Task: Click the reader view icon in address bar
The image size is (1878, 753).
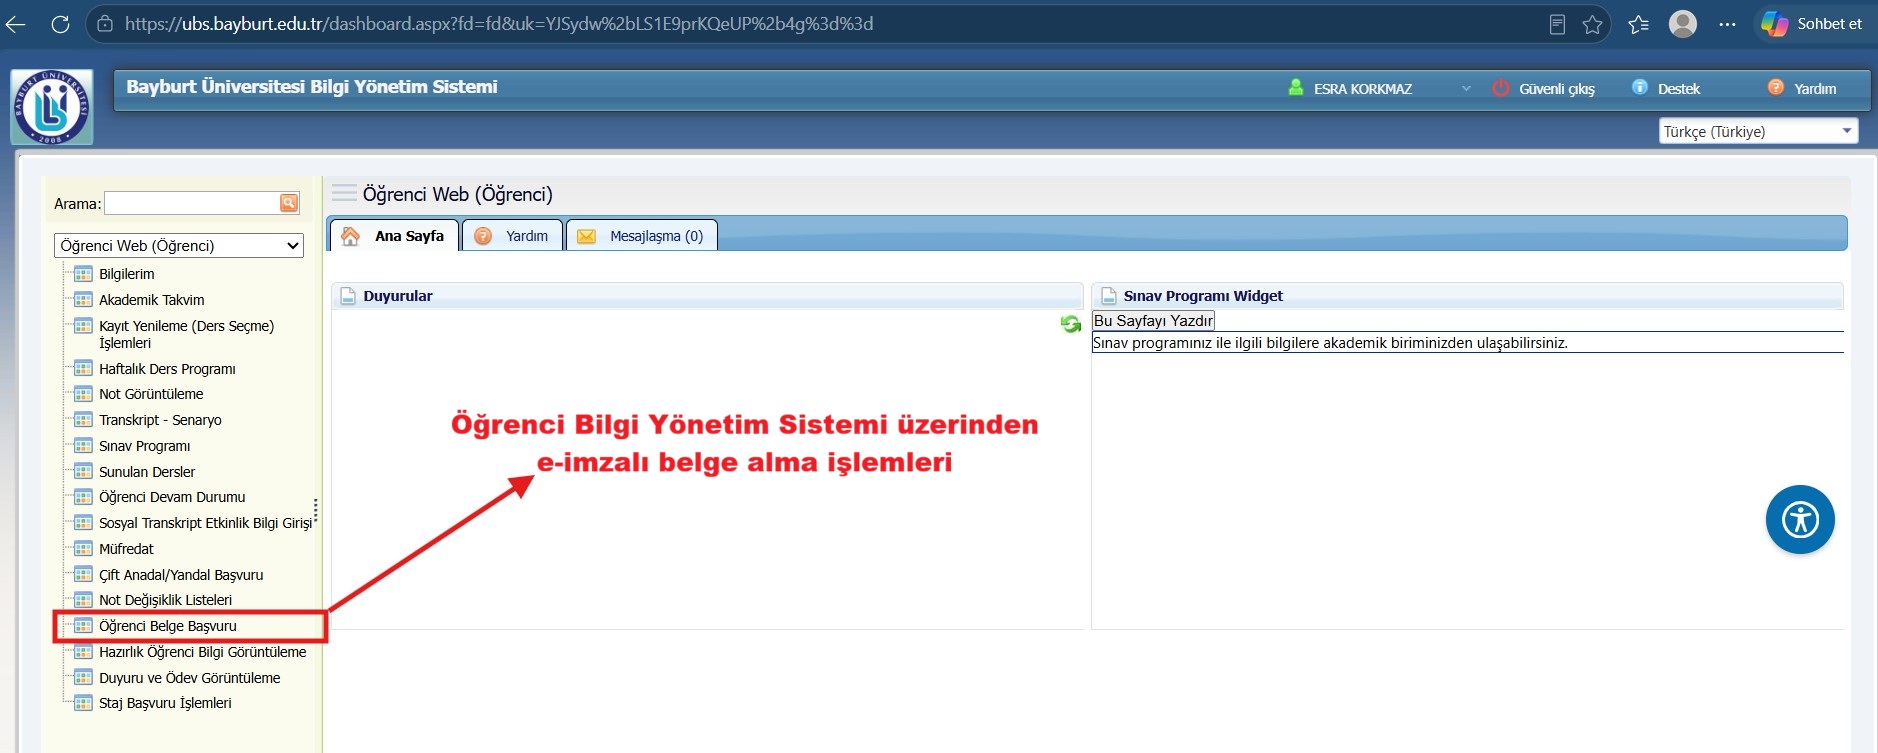Action: (1557, 24)
